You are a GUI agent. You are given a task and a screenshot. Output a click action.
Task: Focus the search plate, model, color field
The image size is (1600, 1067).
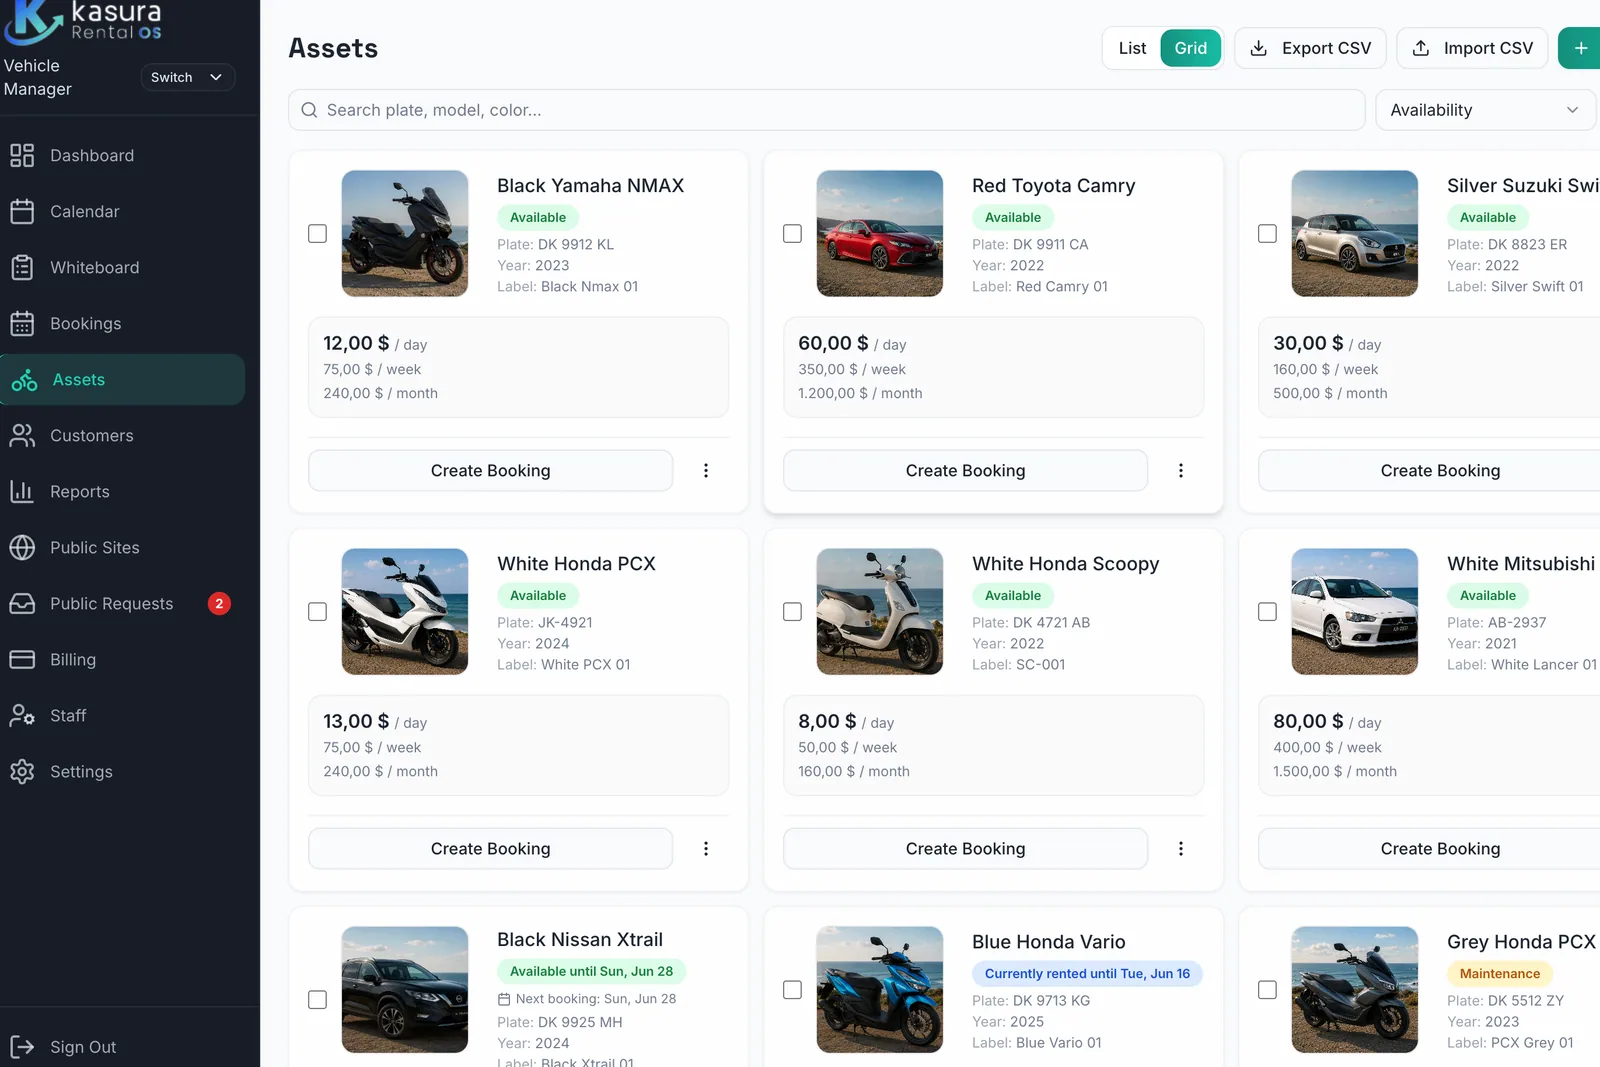pyautogui.click(x=826, y=110)
